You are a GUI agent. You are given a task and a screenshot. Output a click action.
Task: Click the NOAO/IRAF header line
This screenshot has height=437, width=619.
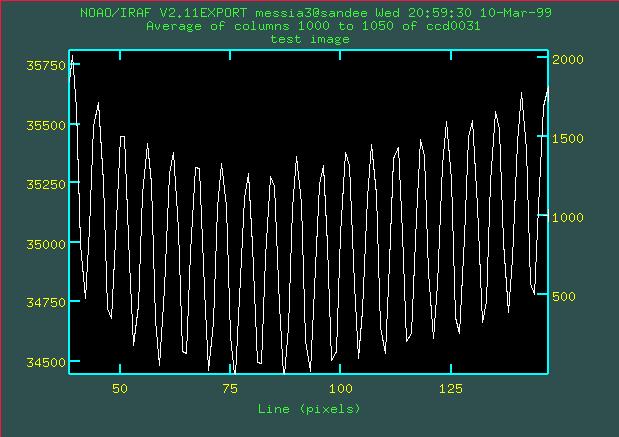[316, 13]
